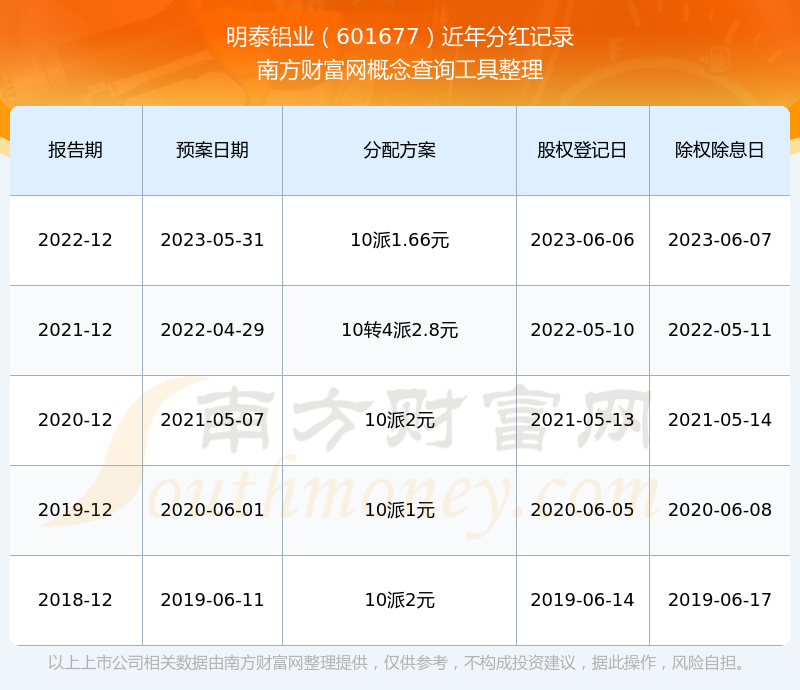This screenshot has height=690, width=800.
Task: Click ex-dividend date 2023-06-07
Action: [719, 240]
